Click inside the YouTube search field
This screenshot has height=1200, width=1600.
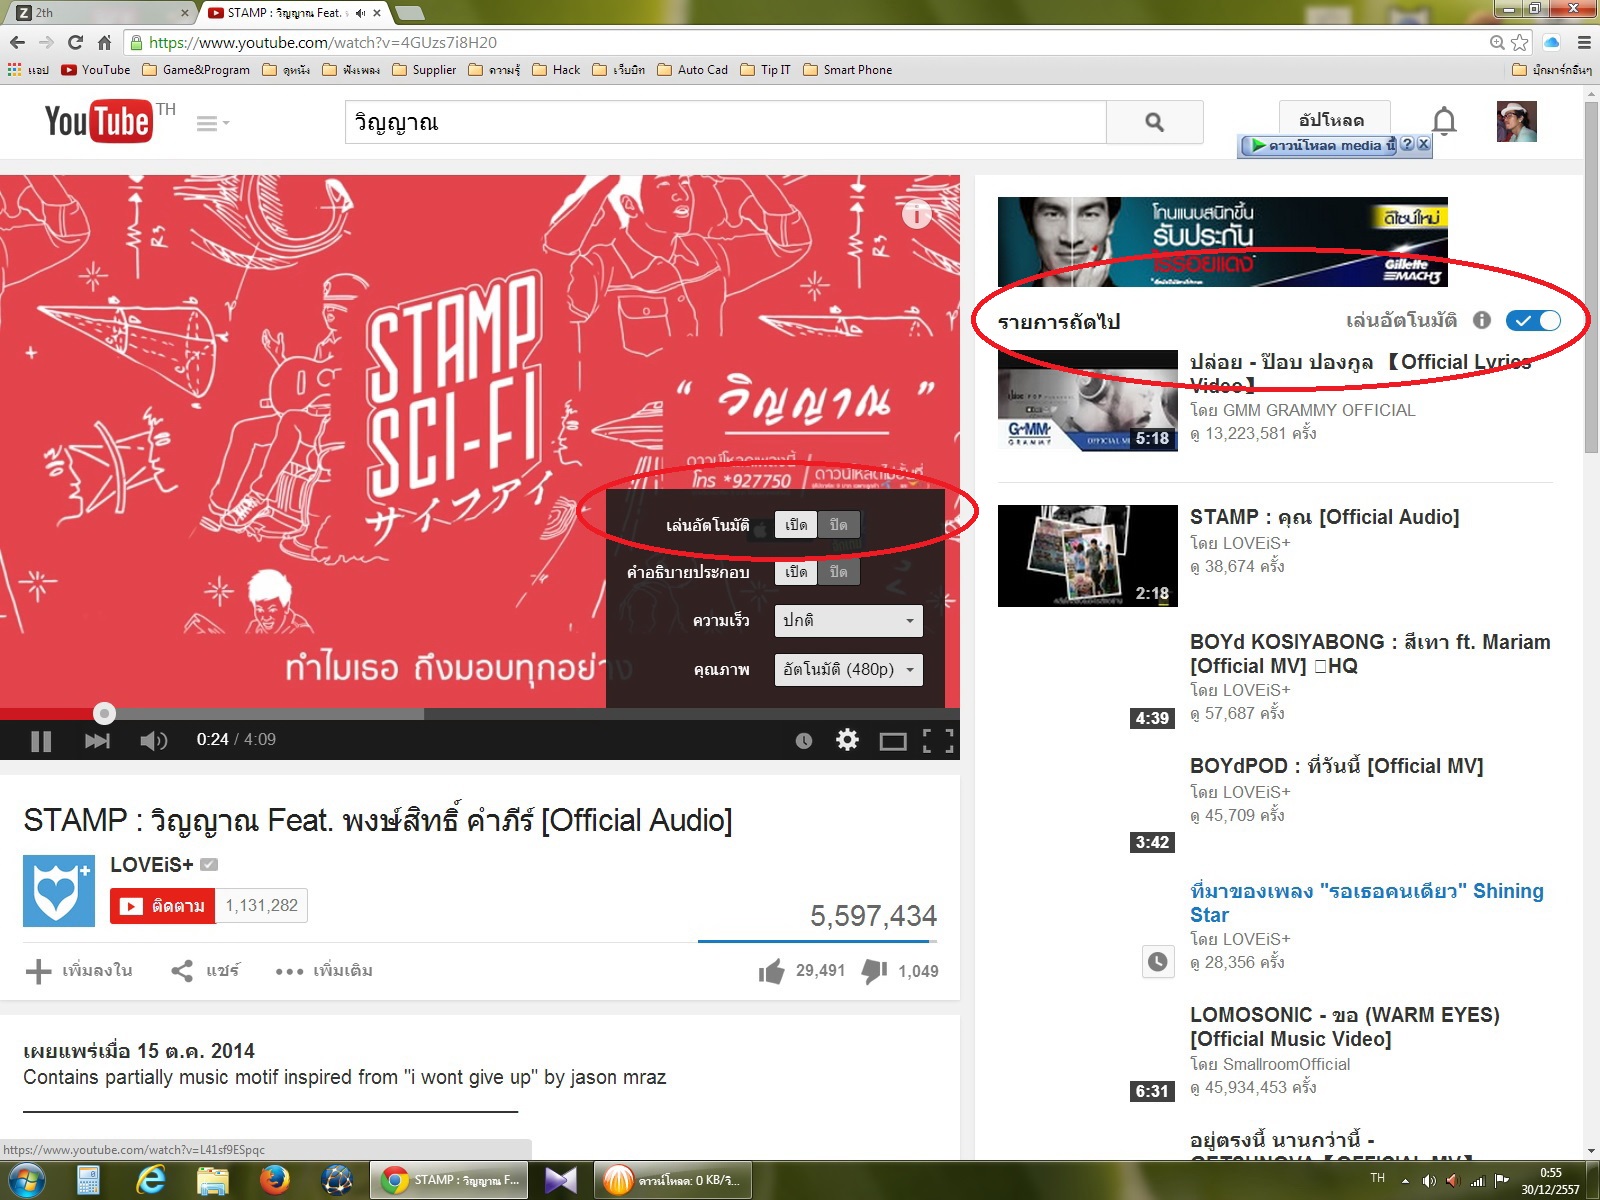pos(726,122)
